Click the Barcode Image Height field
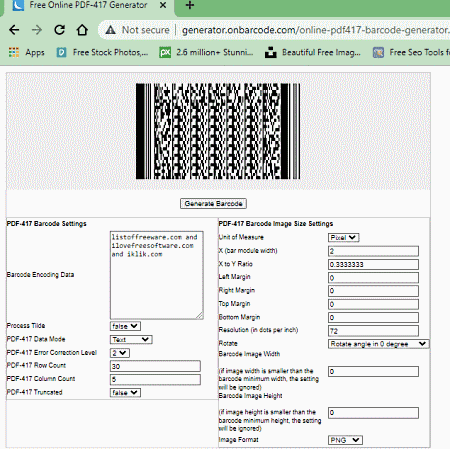The image size is (450, 449). tap(373, 413)
